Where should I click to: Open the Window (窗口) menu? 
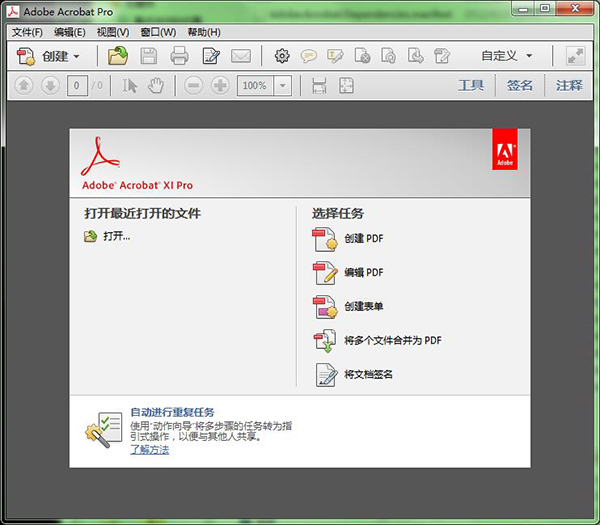point(158,32)
